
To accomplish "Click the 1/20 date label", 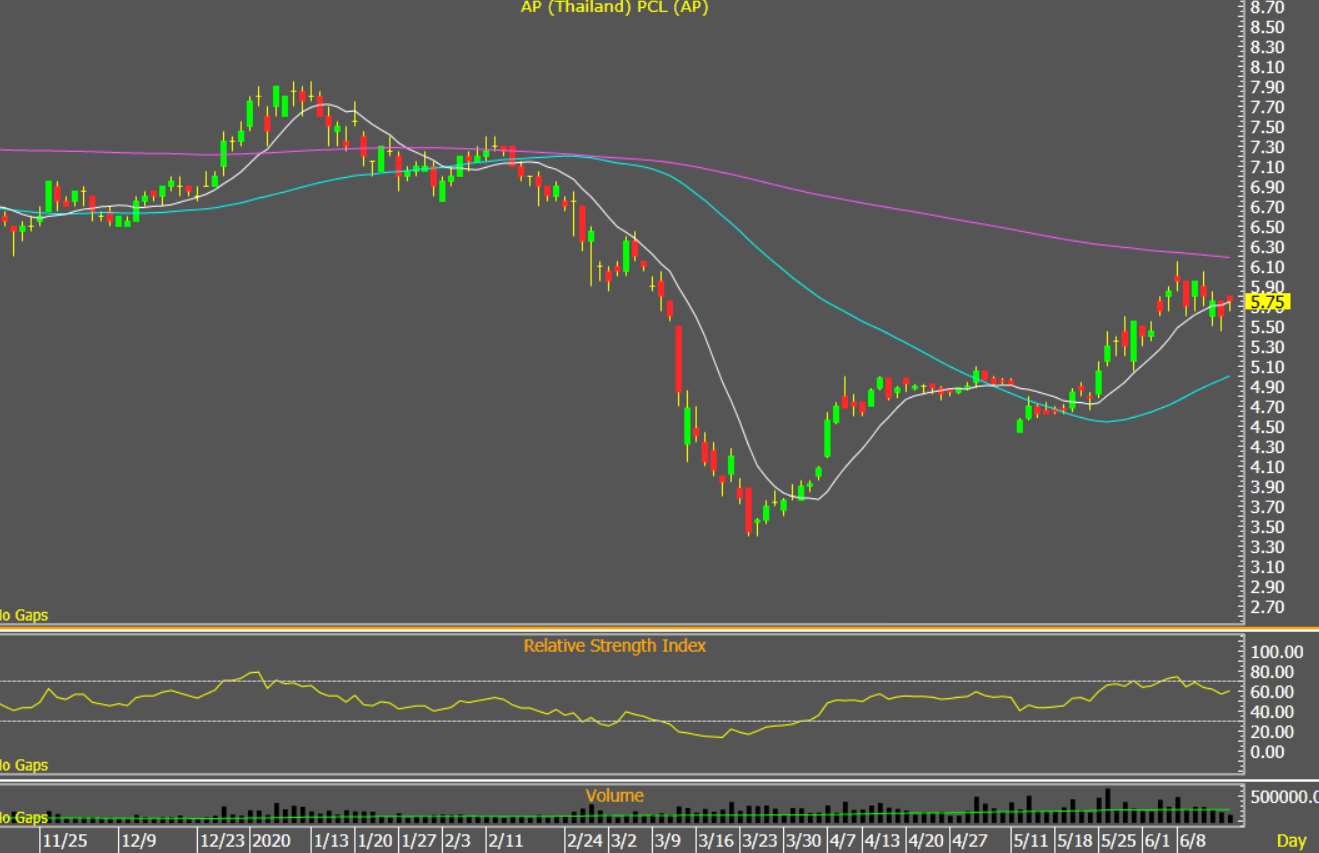I will tap(376, 840).
